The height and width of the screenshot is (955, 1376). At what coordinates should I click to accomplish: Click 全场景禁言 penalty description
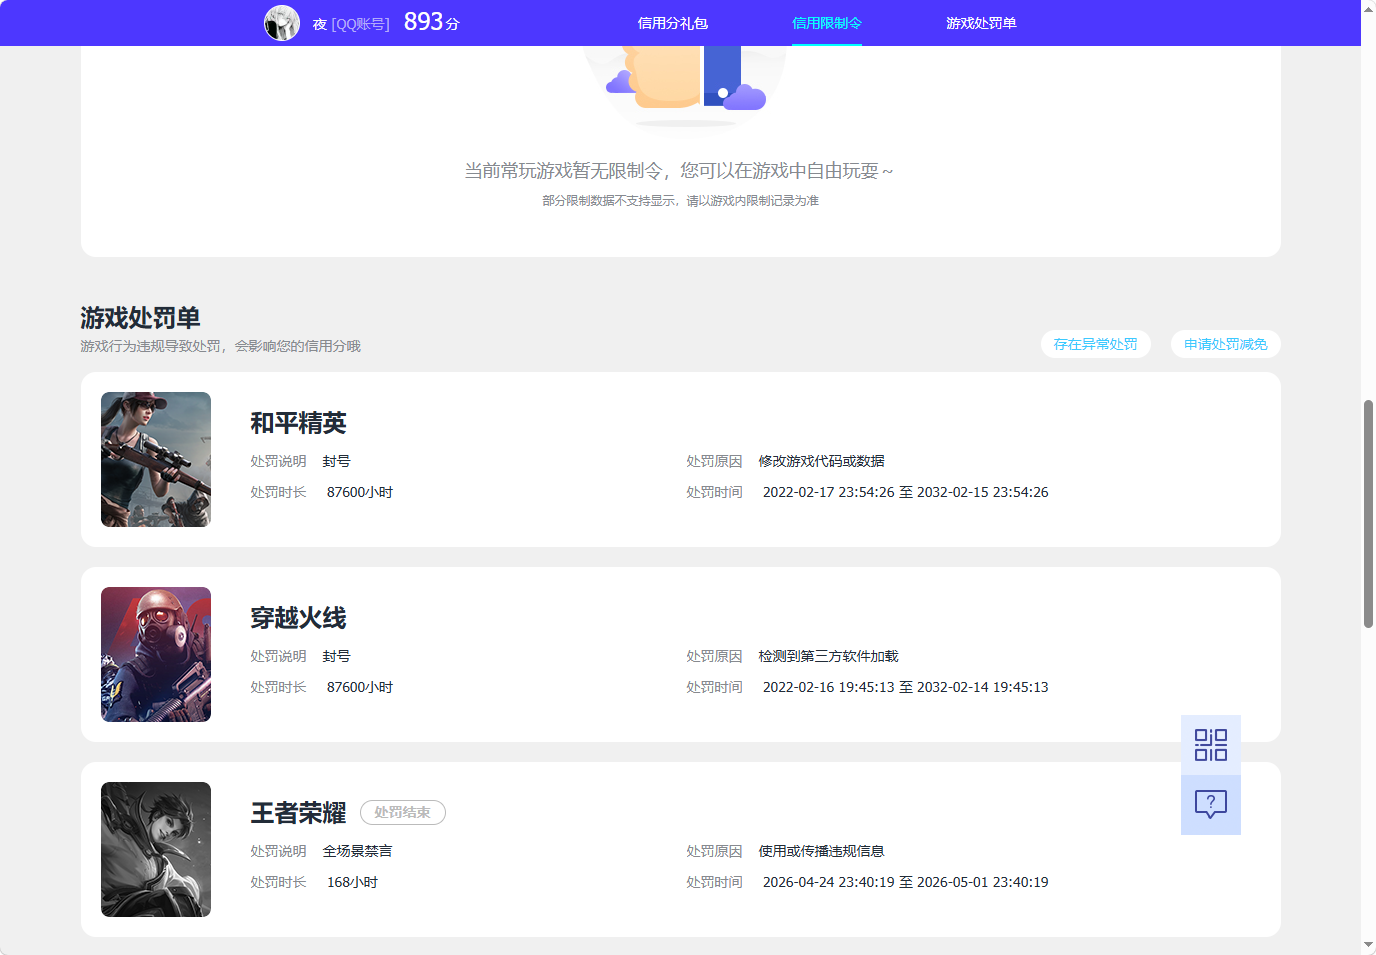(x=357, y=851)
